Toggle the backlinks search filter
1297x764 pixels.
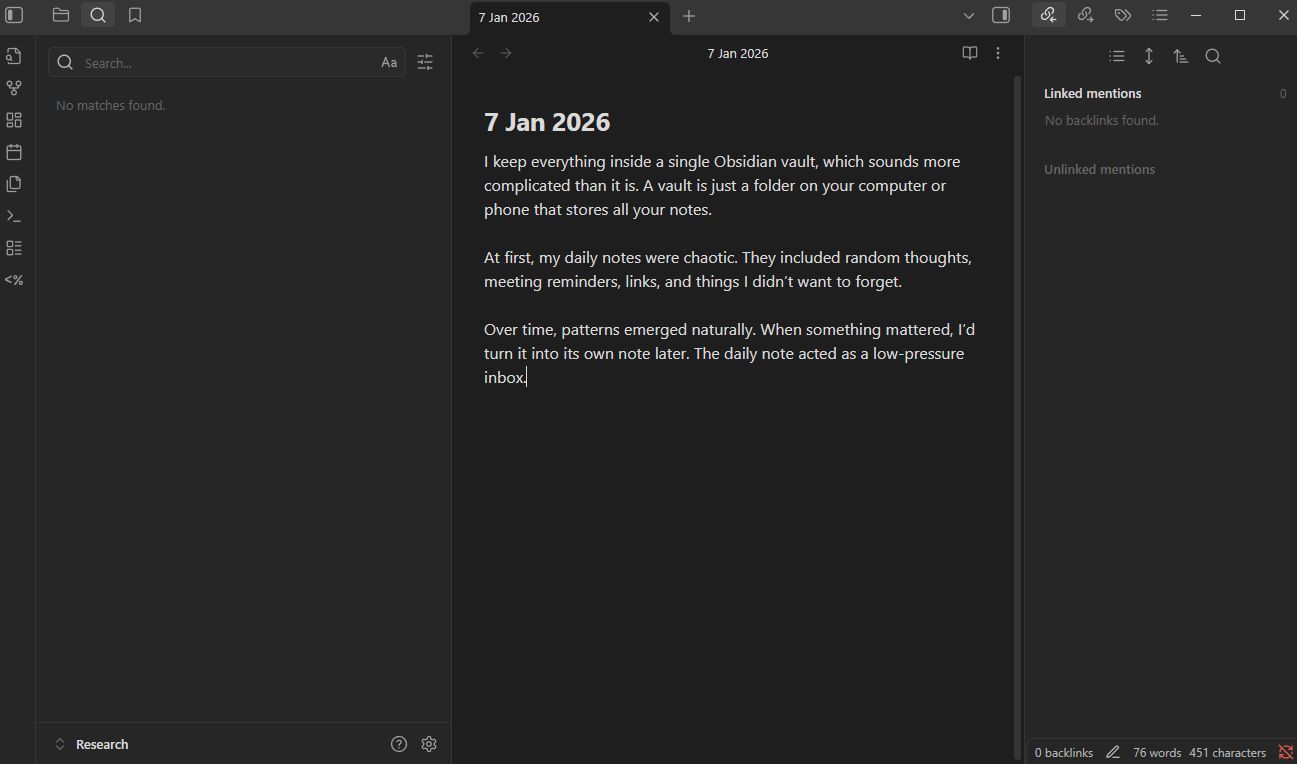(x=1213, y=56)
